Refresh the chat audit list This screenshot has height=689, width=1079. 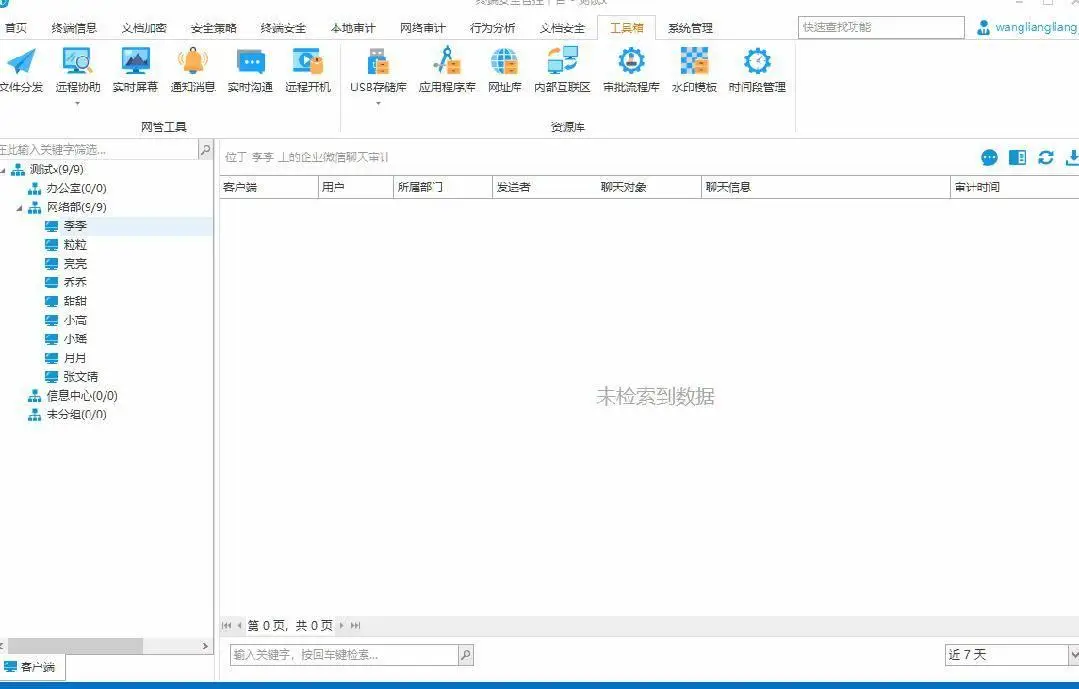click(x=1045, y=157)
